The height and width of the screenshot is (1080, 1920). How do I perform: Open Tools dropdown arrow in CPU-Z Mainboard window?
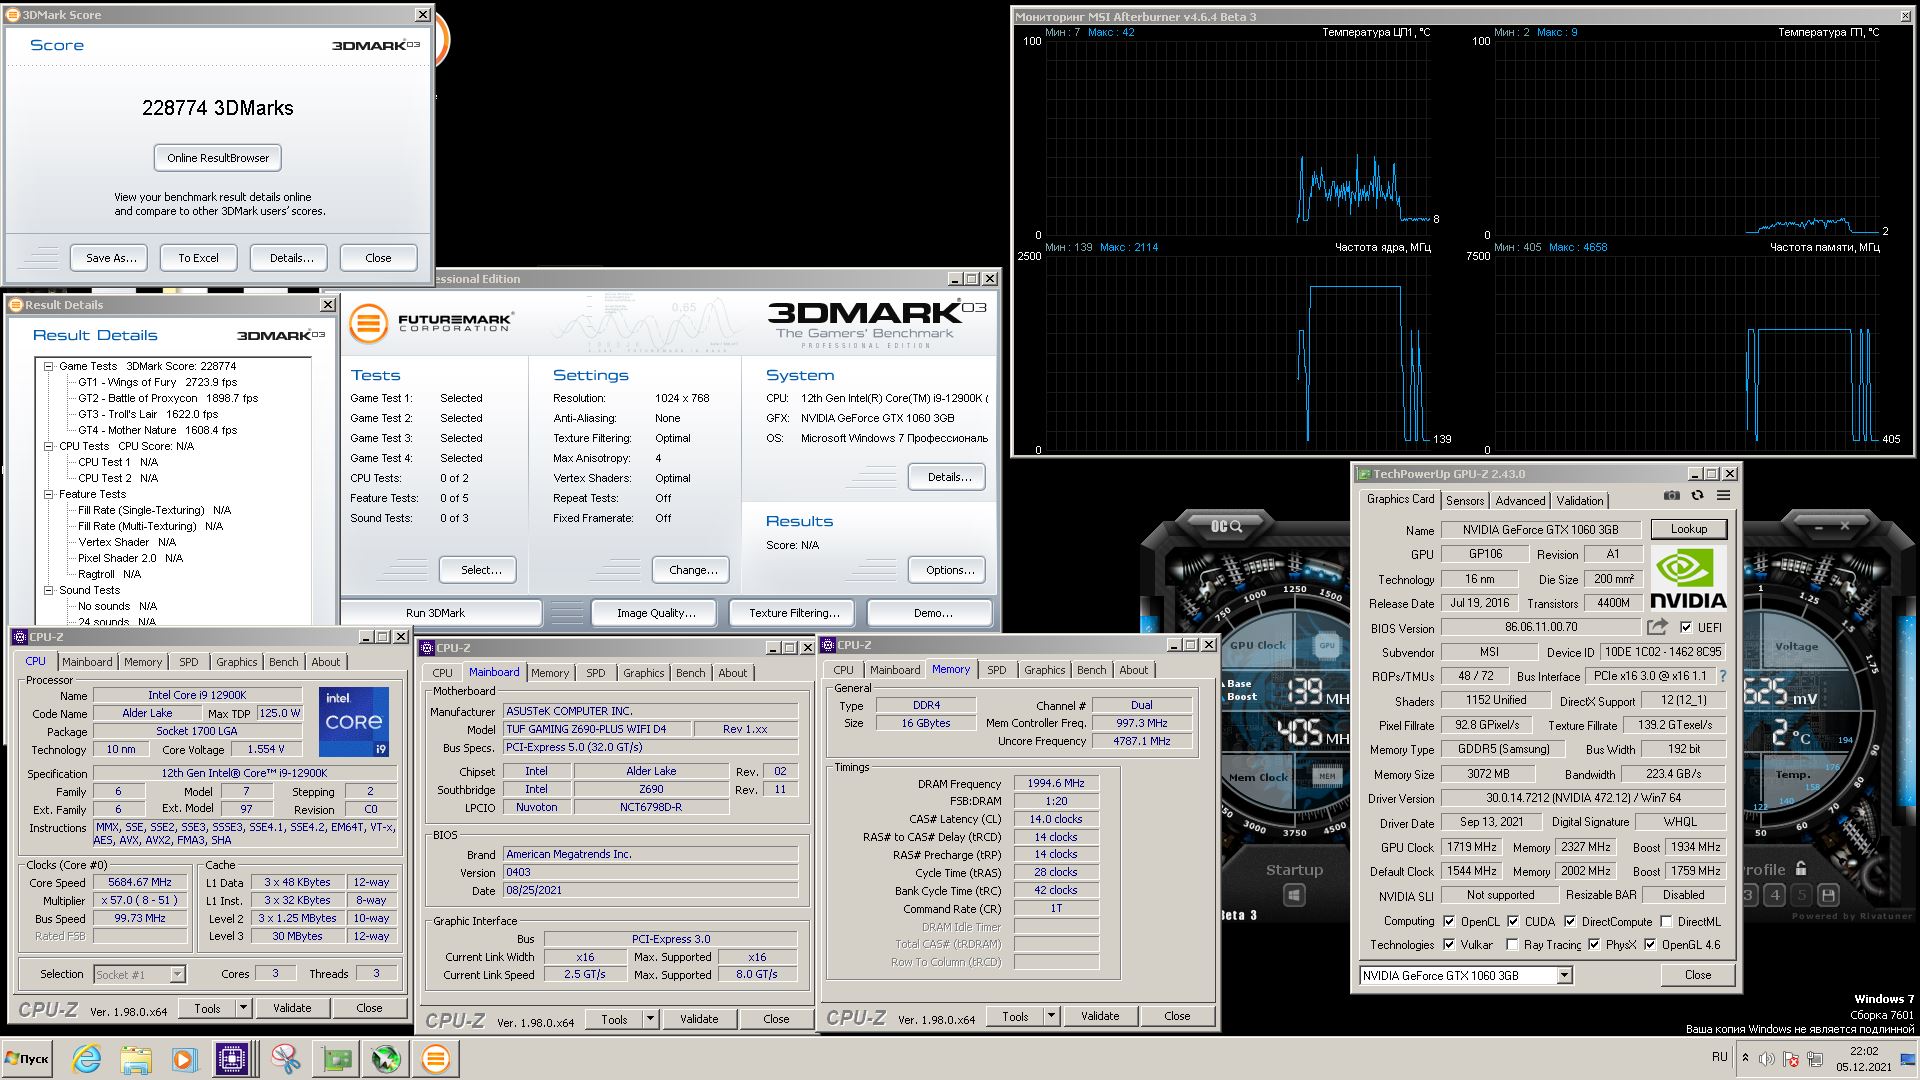click(650, 1019)
